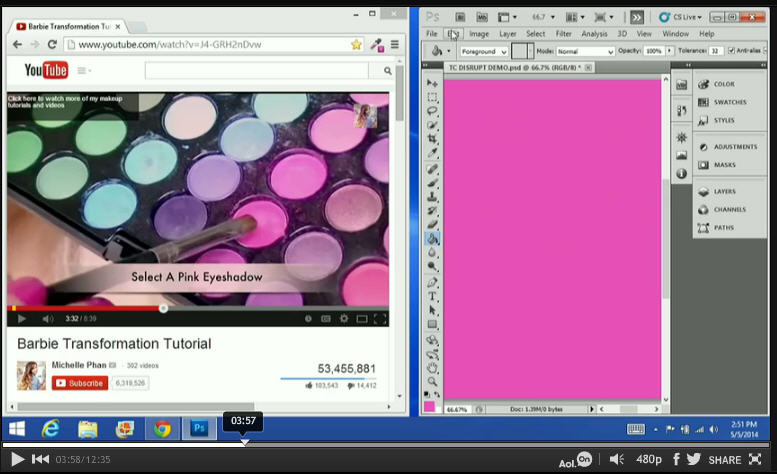The height and width of the screenshot is (474, 777).
Task: Select the Horizontal Type tool
Action: (432, 296)
